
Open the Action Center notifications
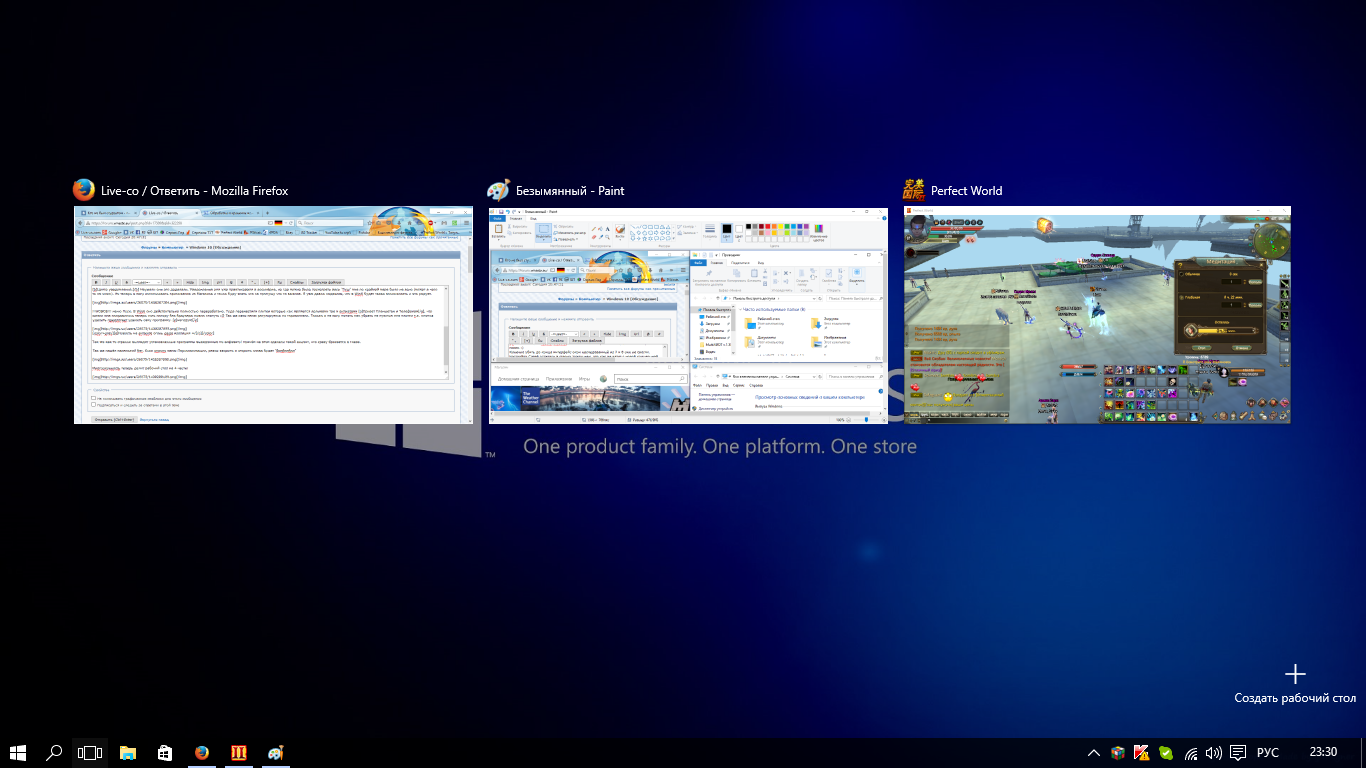coord(1238,753)
